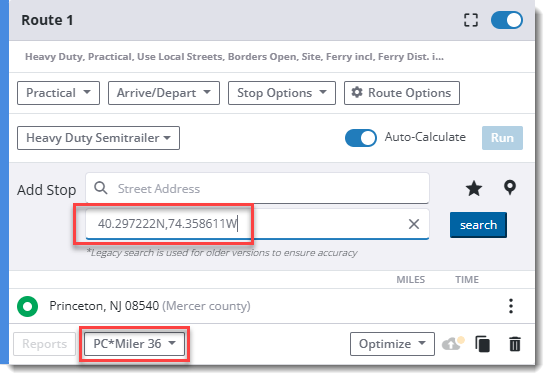The height and width of the screenshot is (380, 550).
Task: Open favorites with the star icon
Action: (x=474, y=188)
